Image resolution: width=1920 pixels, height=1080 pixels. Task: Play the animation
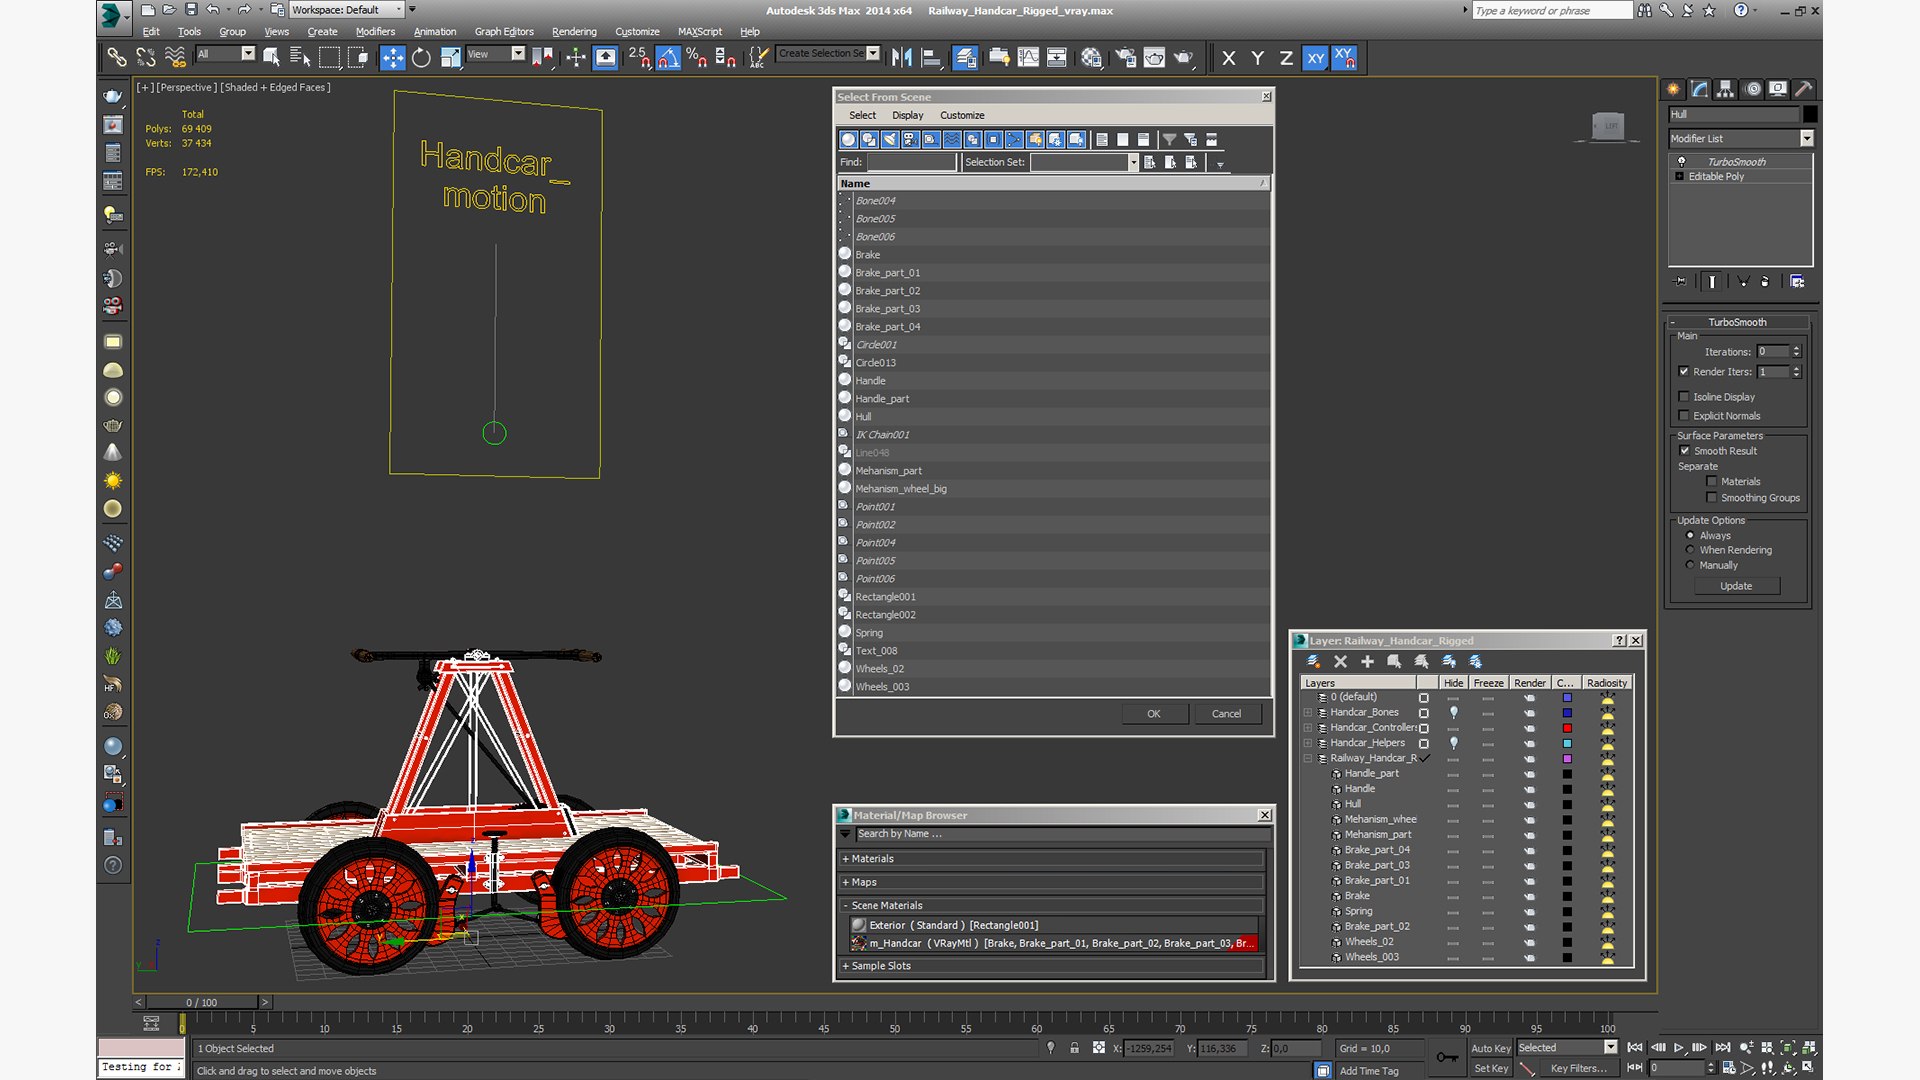[x=1679, y=1048]
